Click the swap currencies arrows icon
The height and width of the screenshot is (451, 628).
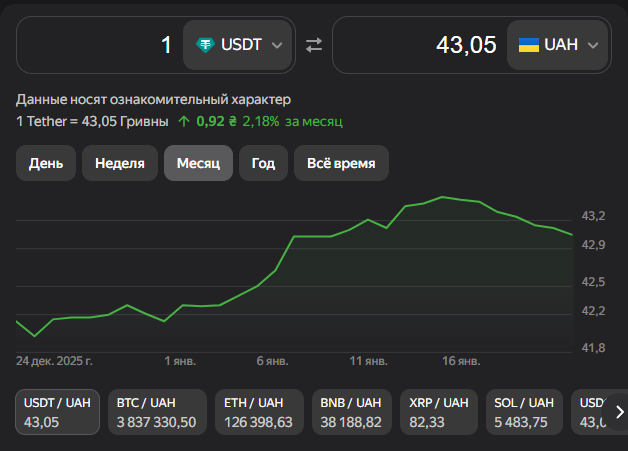pos(314,45)
